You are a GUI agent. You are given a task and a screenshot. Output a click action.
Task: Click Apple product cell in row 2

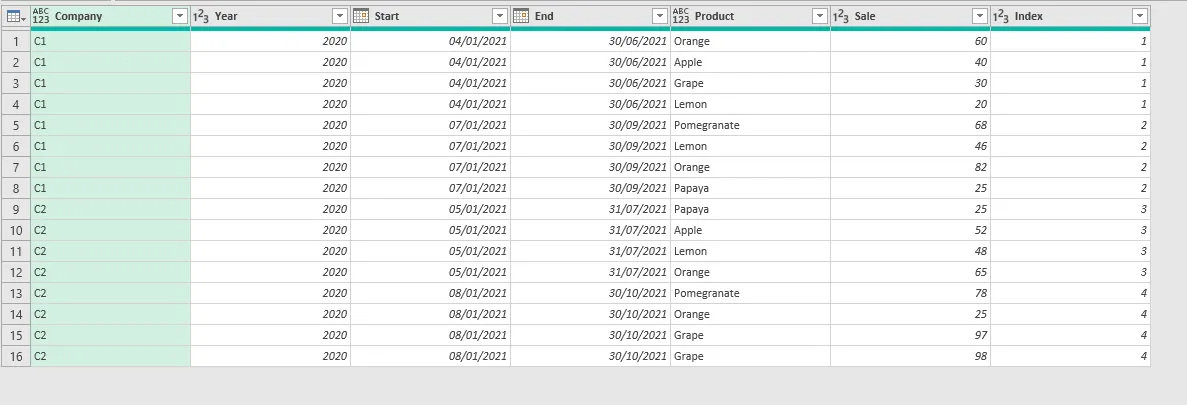(x=750, y=63)
